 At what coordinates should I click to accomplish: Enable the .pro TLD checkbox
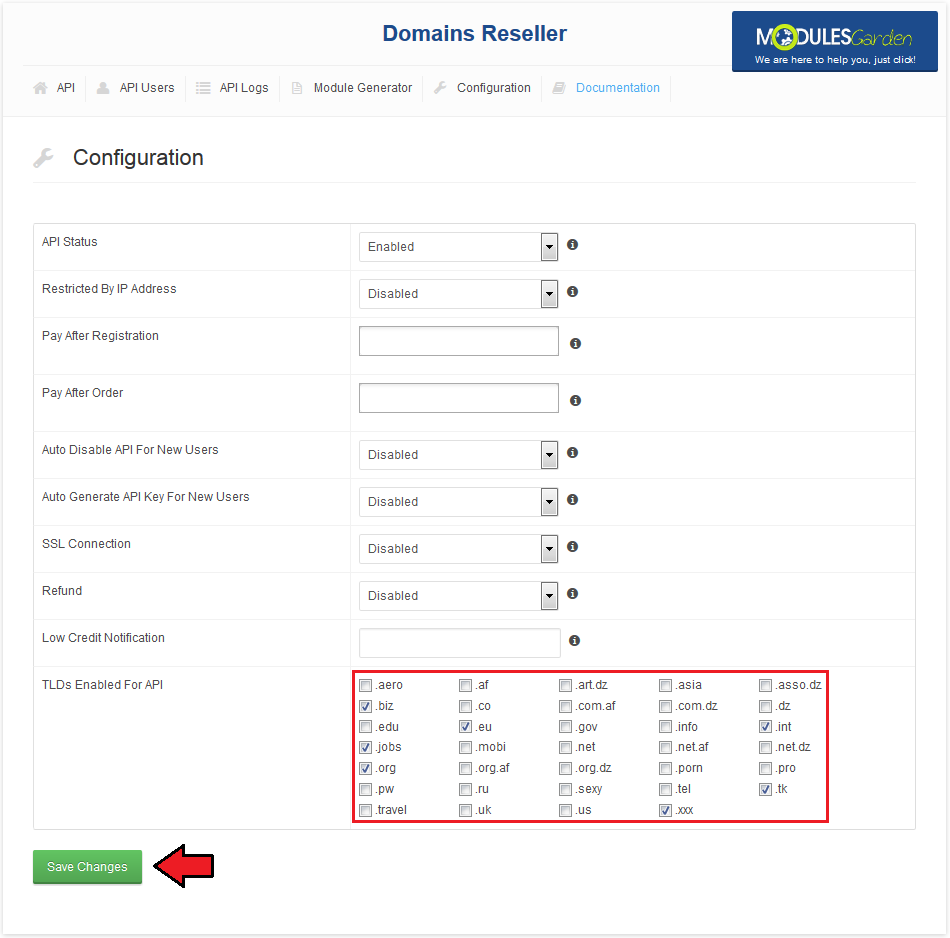pyautogui.click(x=765, y=768)
